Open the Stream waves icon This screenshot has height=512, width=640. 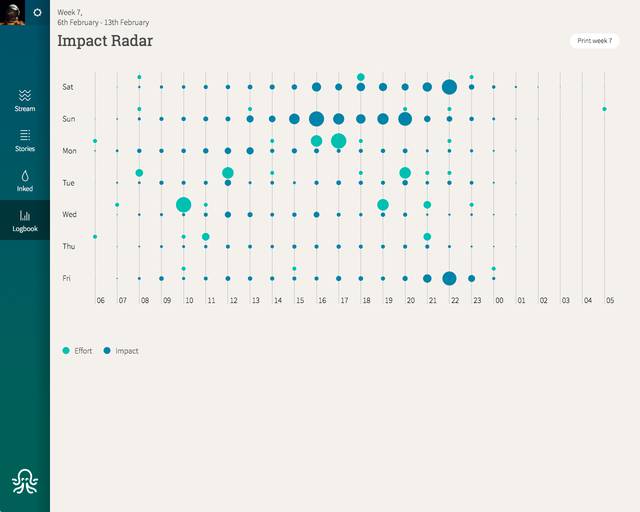[25, 95]
